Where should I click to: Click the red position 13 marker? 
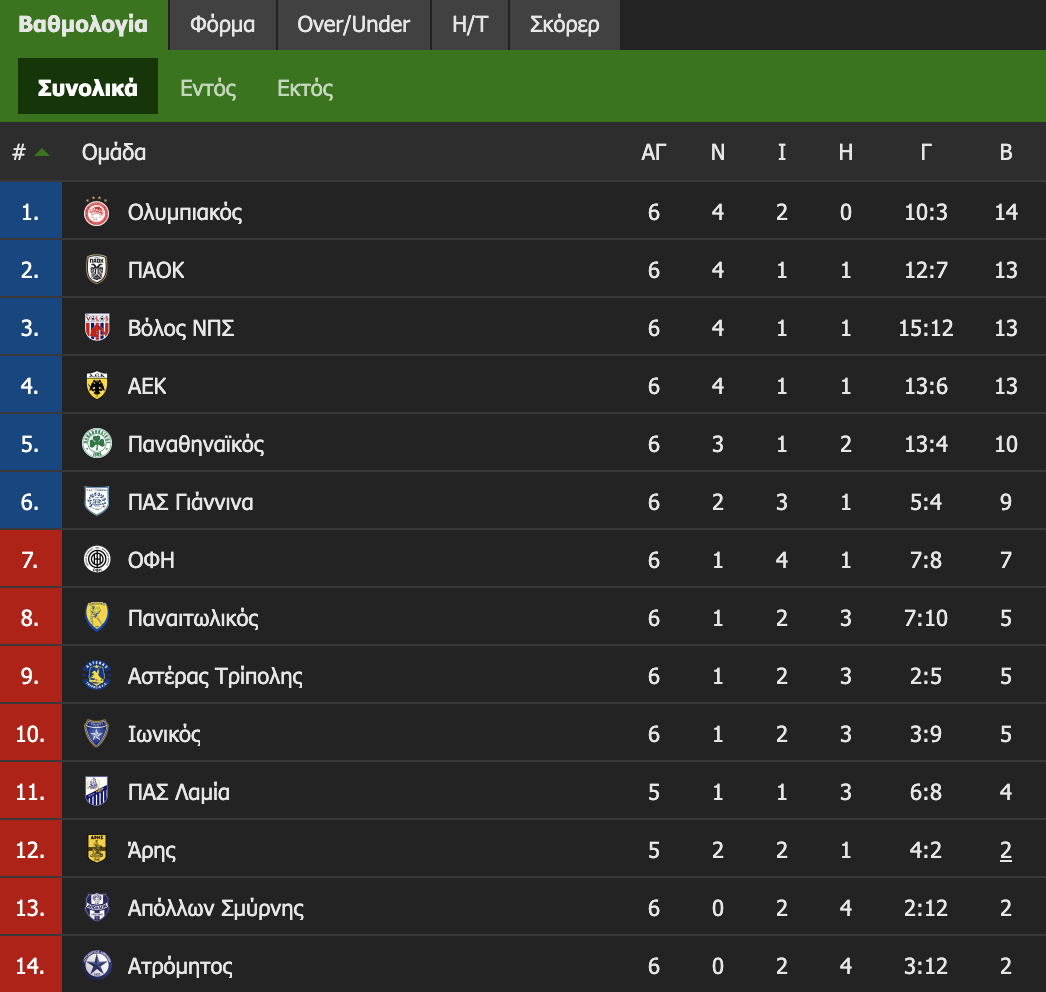point(31,908)
